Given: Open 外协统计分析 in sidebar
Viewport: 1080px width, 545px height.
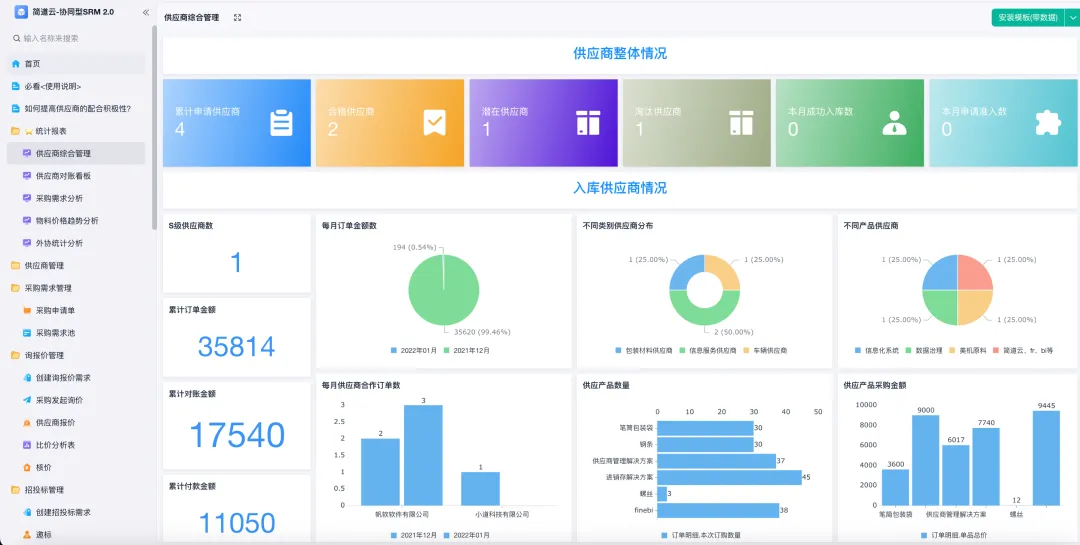Looking at the screenshot, I should coord(76,243).
